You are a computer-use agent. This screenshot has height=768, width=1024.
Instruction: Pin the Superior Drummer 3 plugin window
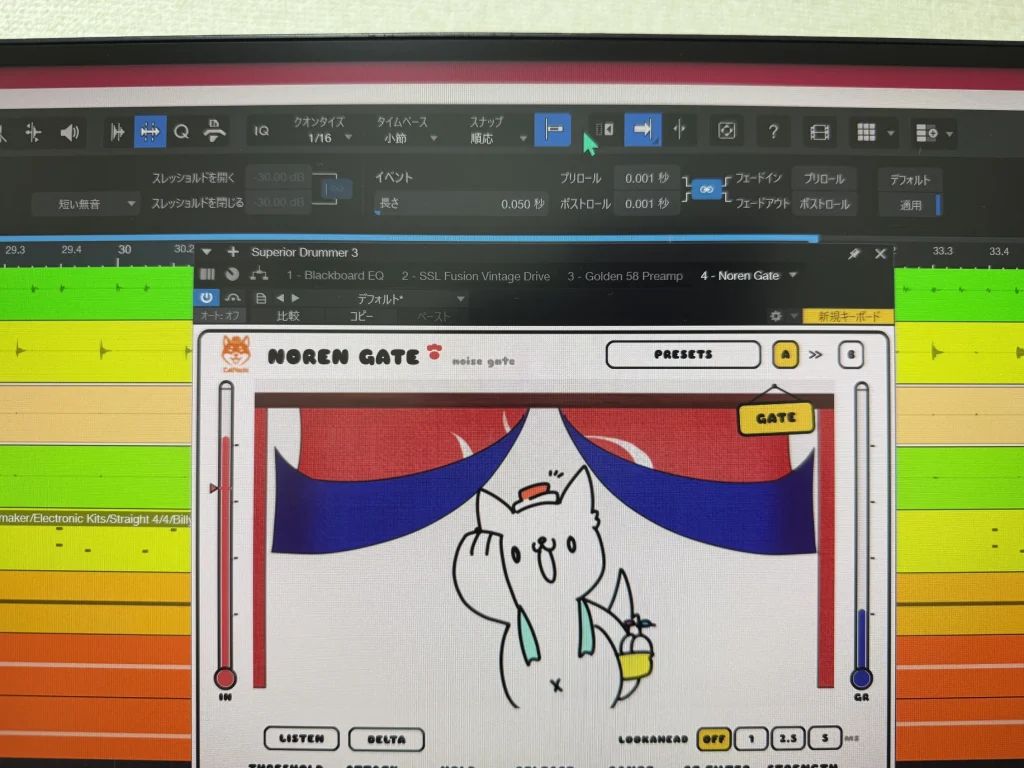[x=854, y=253]
